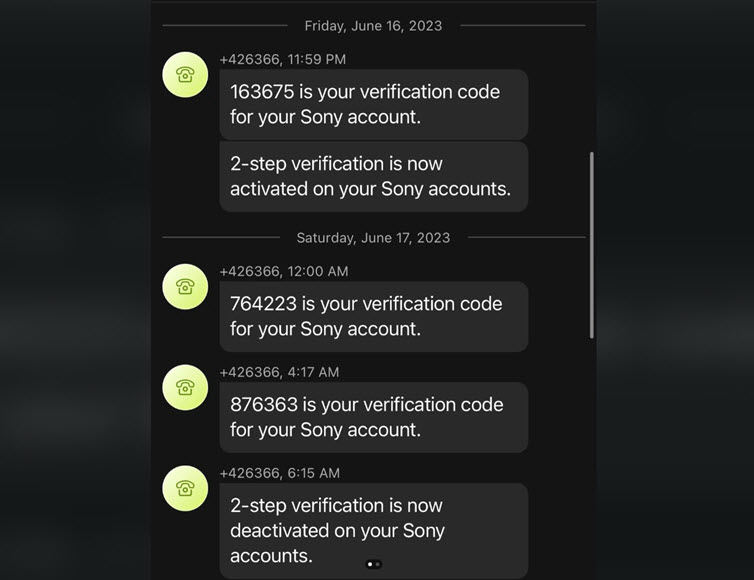Viewport: 754px width, 580px height.
Task: Select the message with verification code 163675
Action: 373,104
